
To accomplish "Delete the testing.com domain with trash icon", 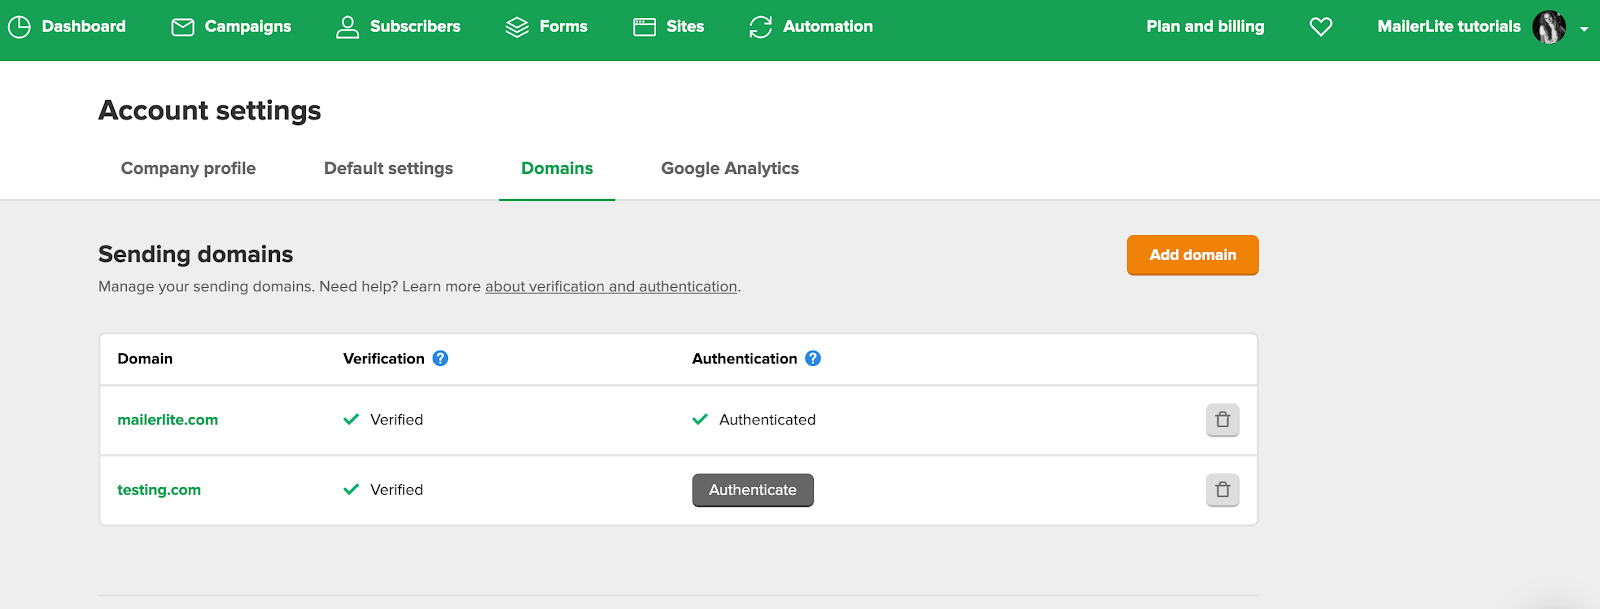I will 1222,490.
